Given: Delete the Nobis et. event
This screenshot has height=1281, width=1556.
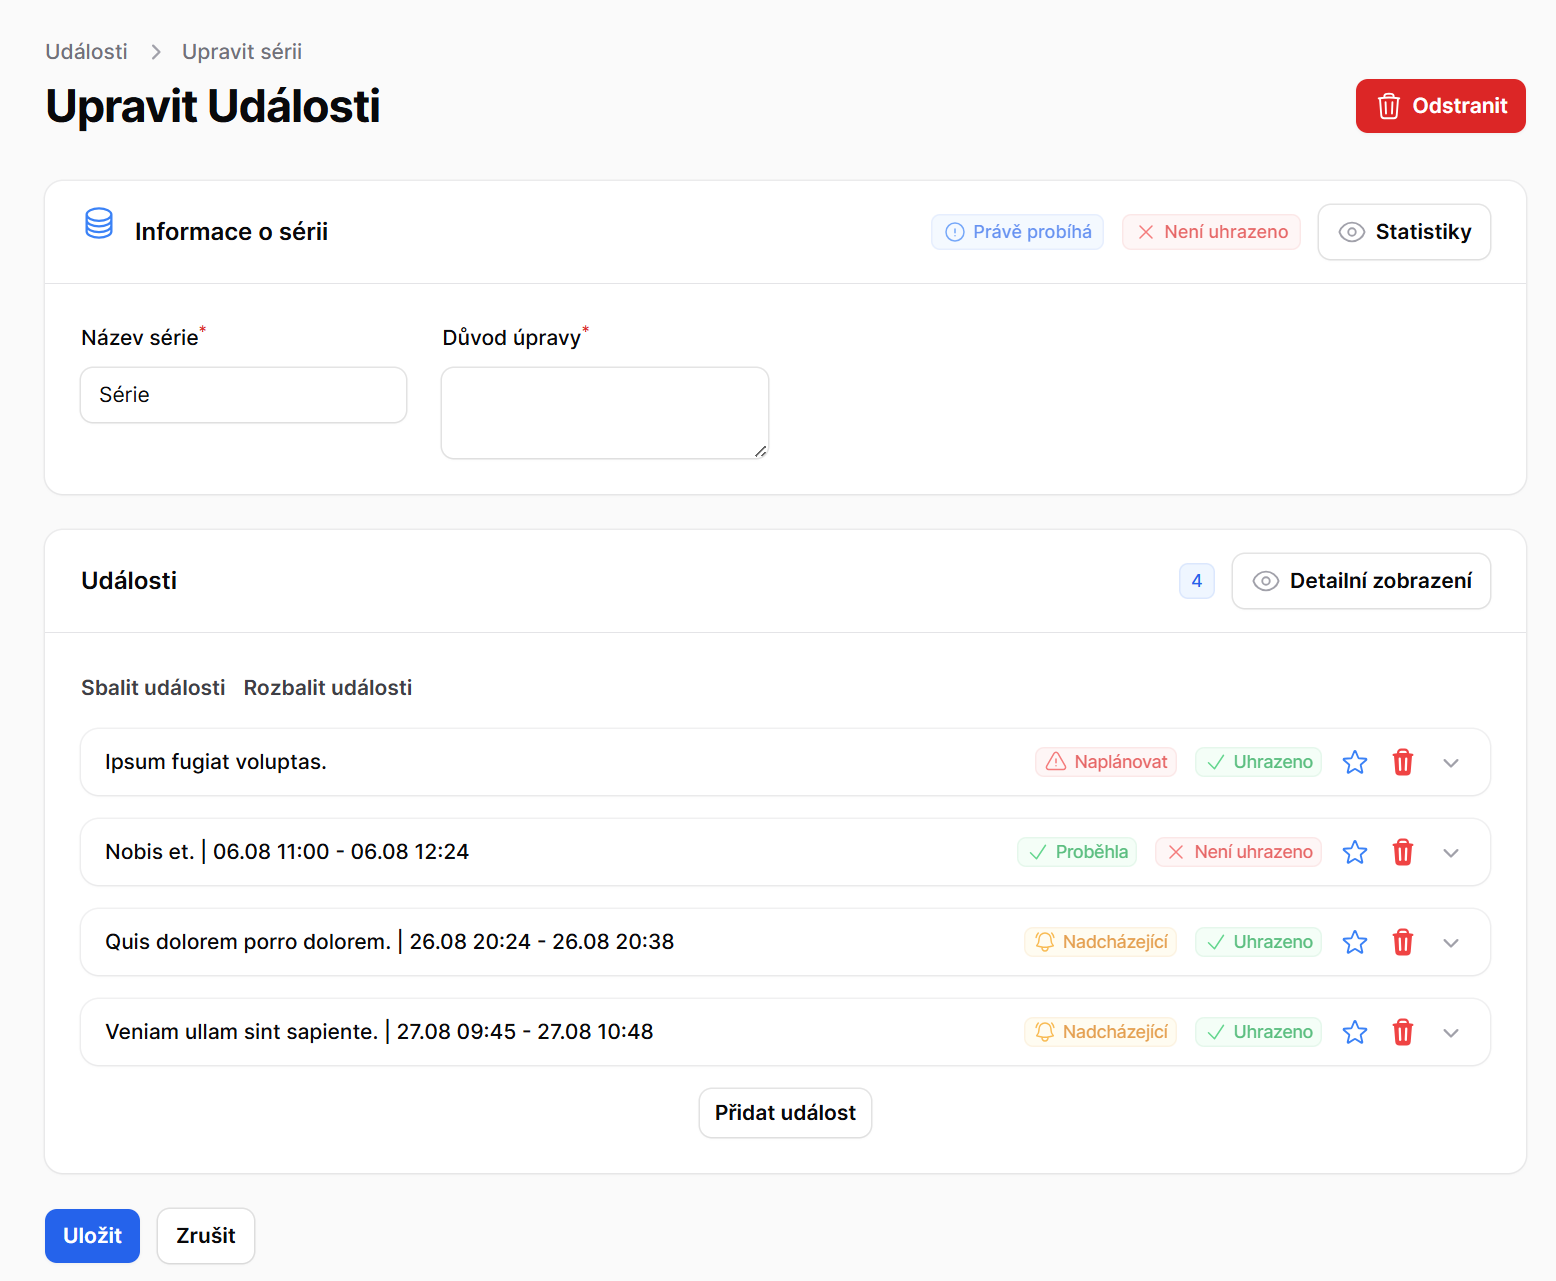Looking at the screenshot, I should tap(1403, 852).
